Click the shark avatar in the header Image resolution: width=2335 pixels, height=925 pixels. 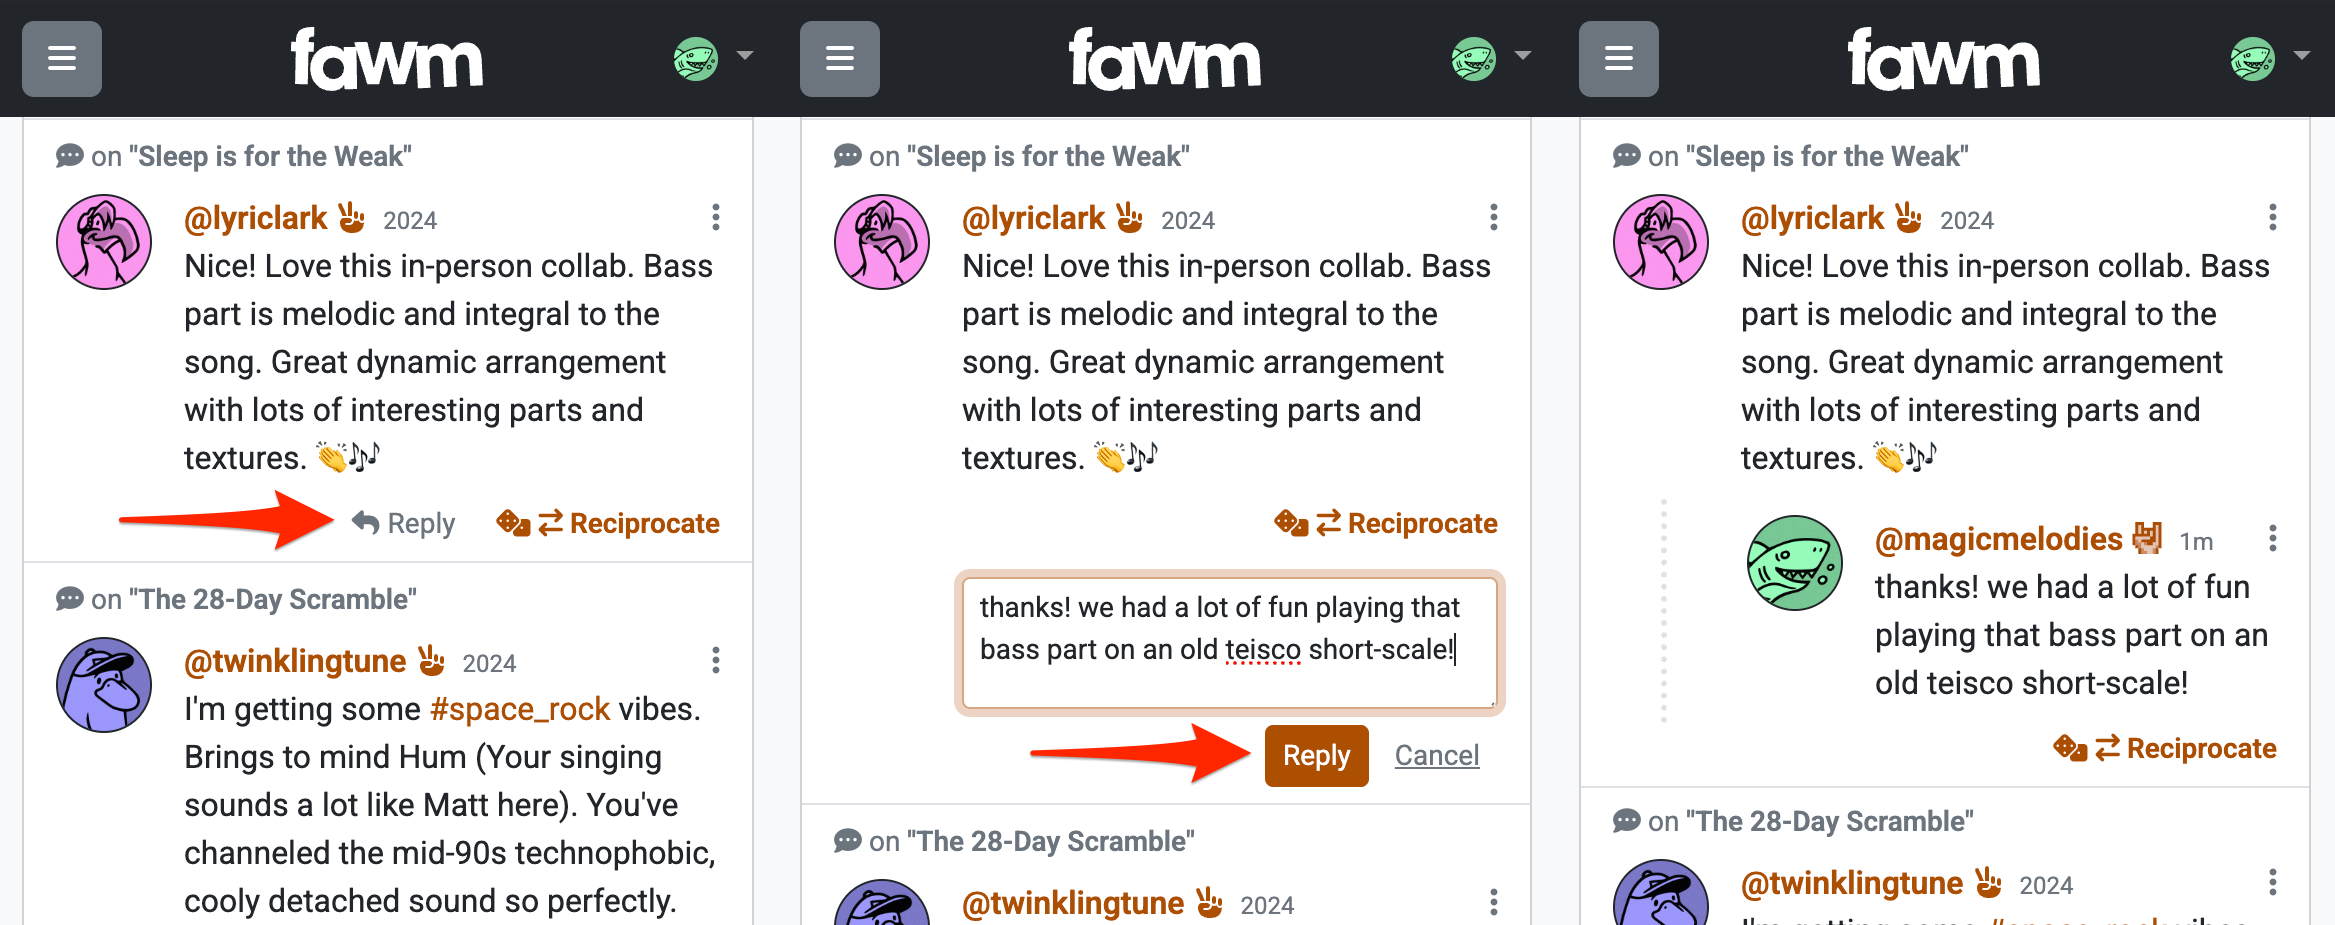695,59
